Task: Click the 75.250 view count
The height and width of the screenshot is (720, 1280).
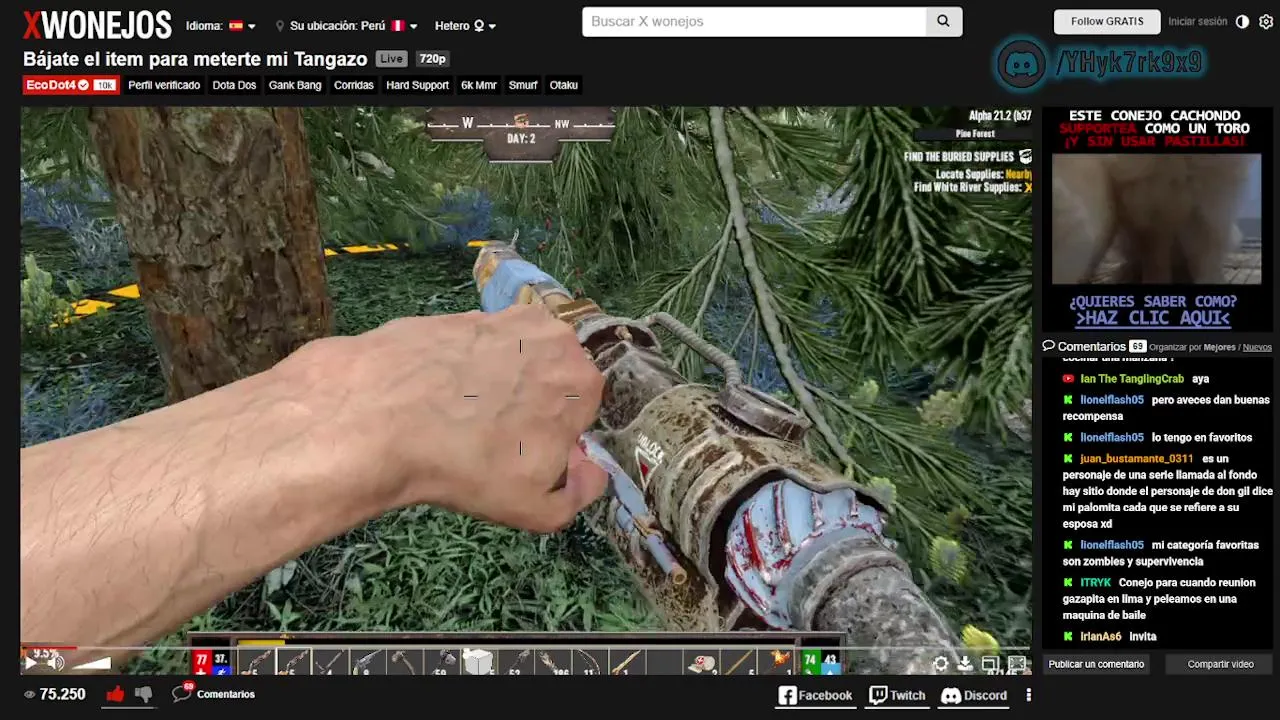Action: 54,694
